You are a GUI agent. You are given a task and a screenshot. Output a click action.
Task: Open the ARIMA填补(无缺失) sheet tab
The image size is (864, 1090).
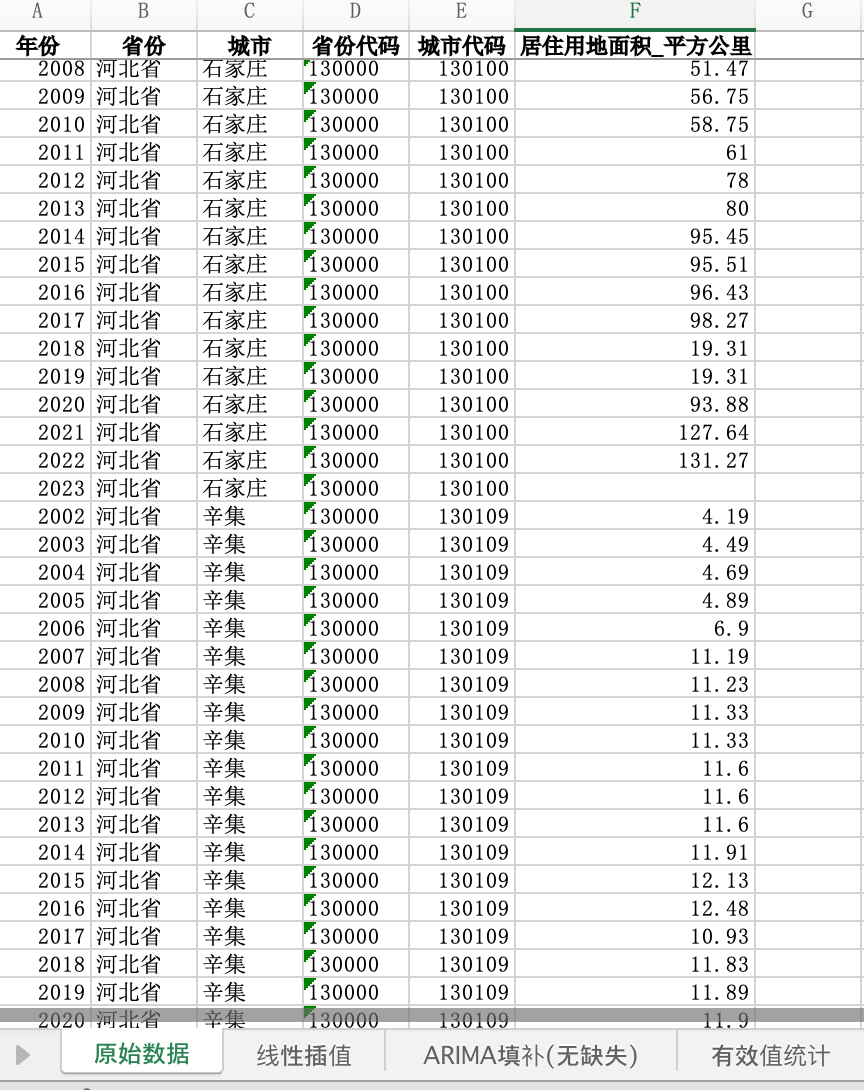[x=530, y=1055]
